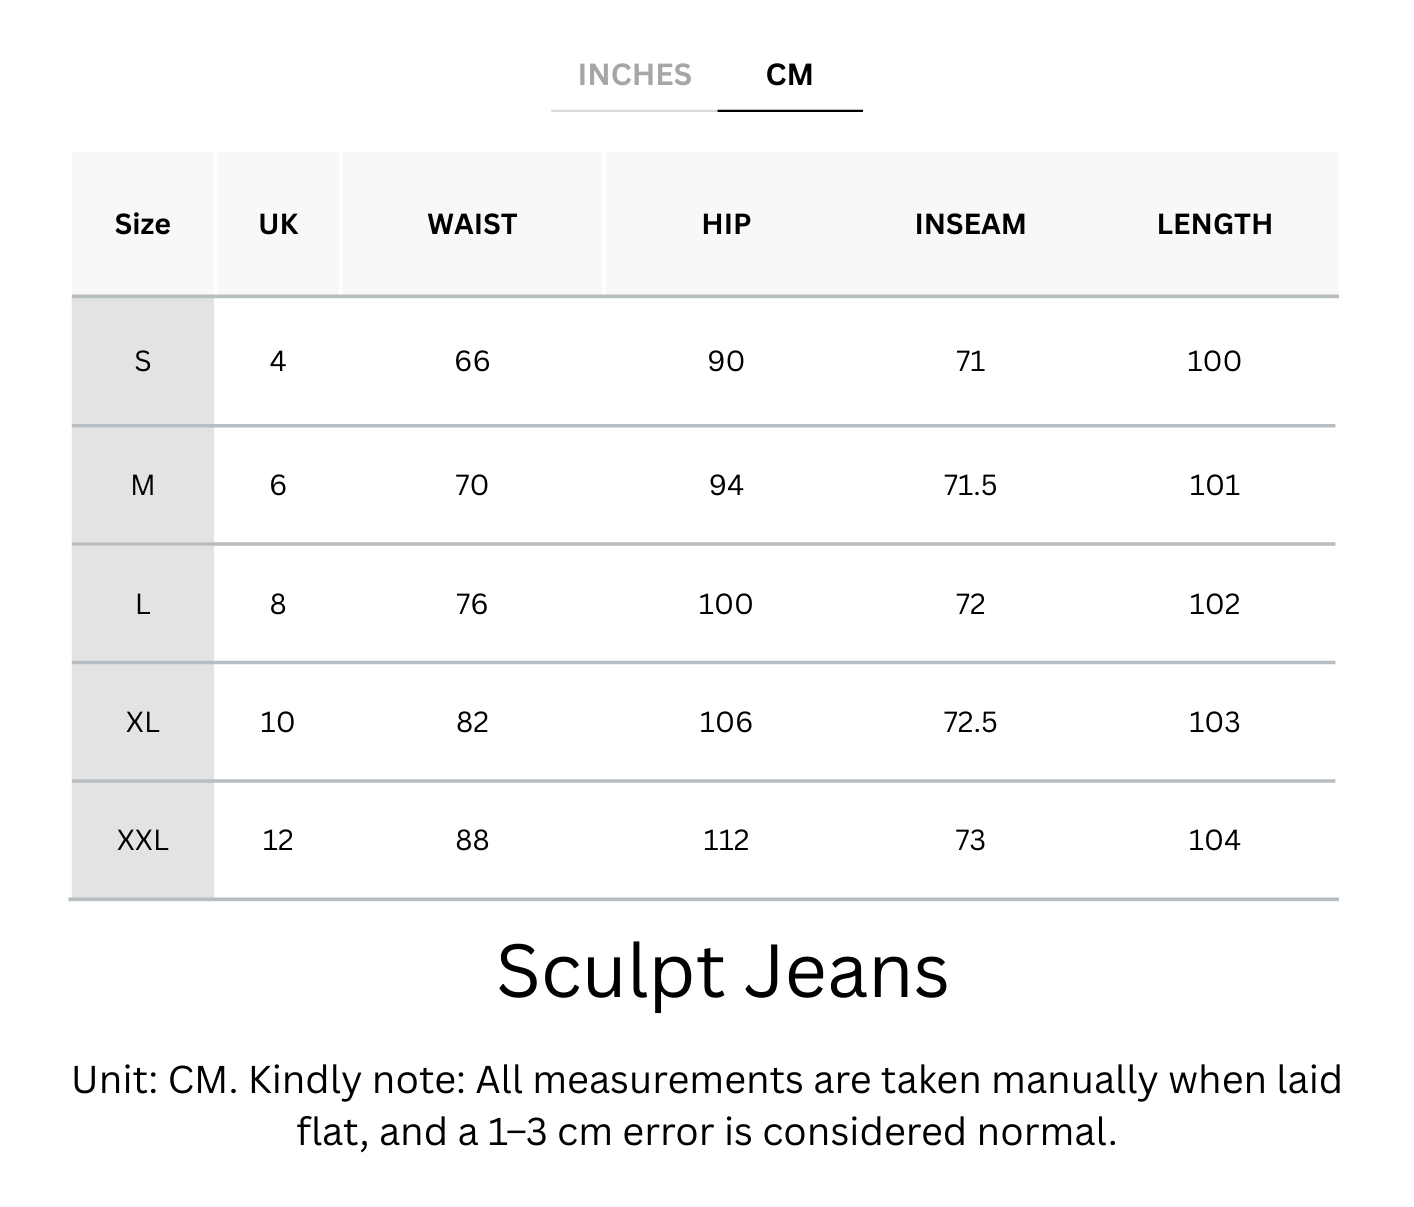Select the XXL size row label

pos(142,840)
